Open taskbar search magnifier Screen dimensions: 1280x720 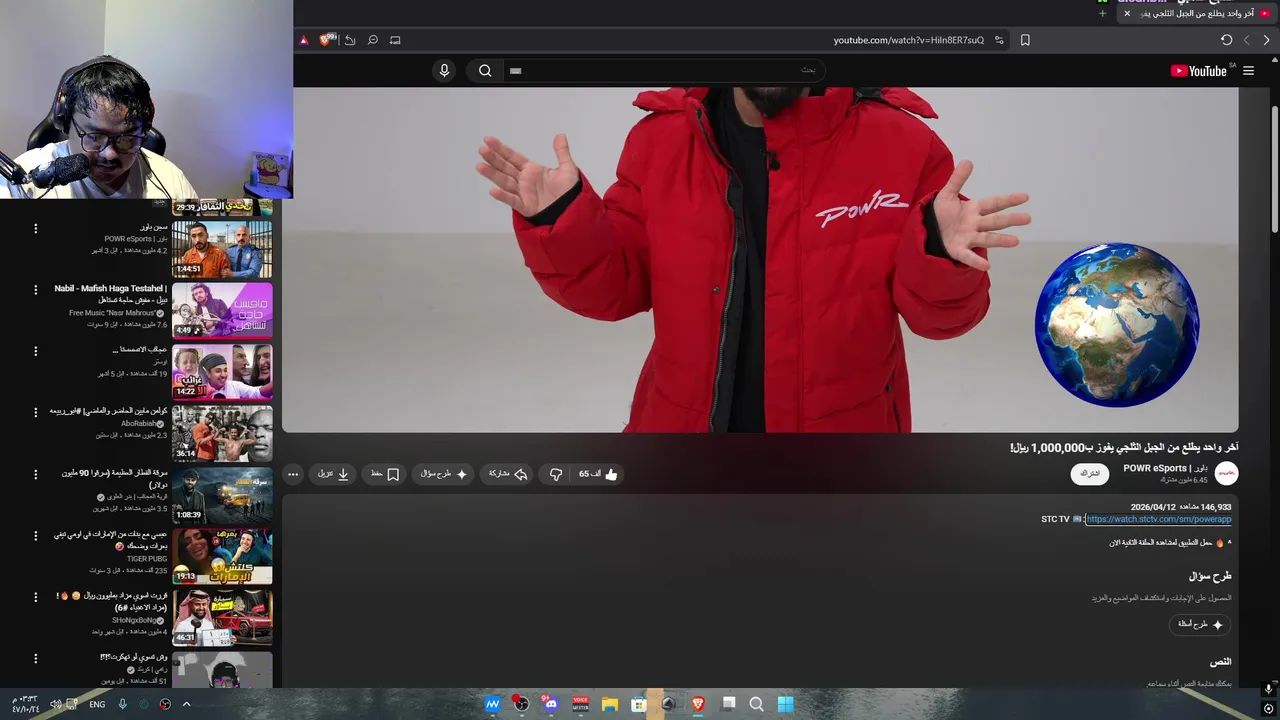(757, 704)
